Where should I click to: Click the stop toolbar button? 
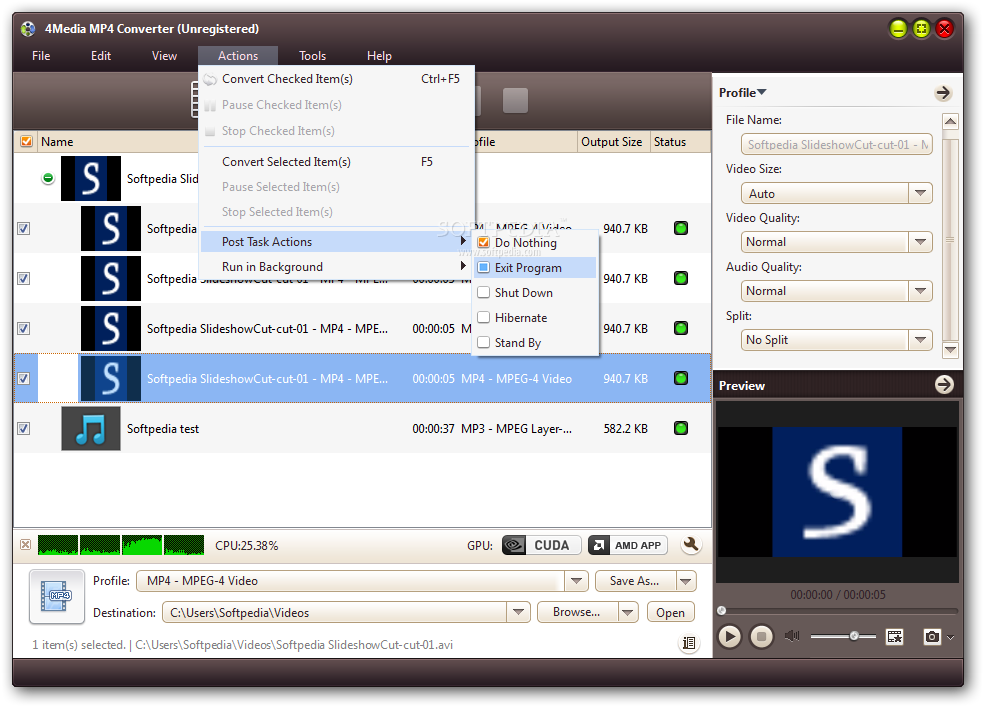tap(515, 100)
